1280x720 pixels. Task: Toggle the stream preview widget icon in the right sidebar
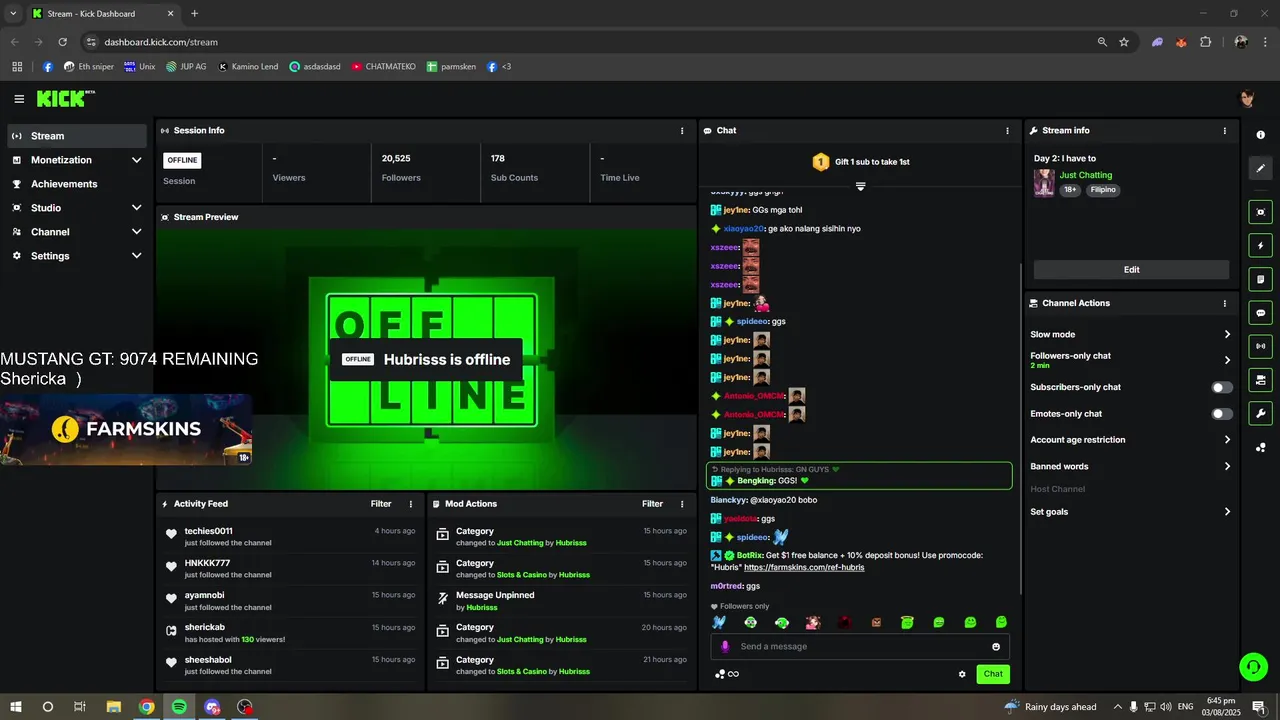coord(1260,212)
